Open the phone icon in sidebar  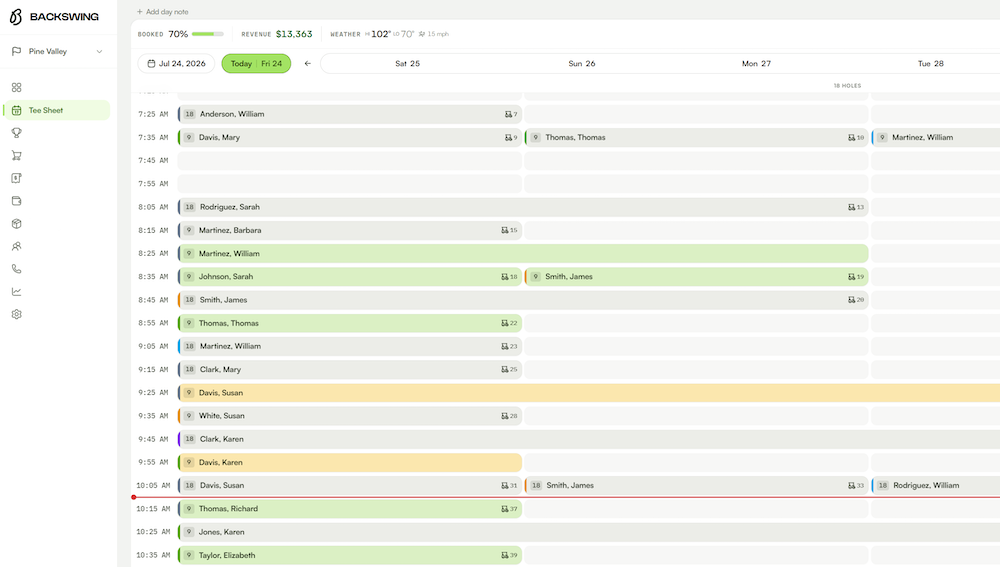click(x=17, y=269)
